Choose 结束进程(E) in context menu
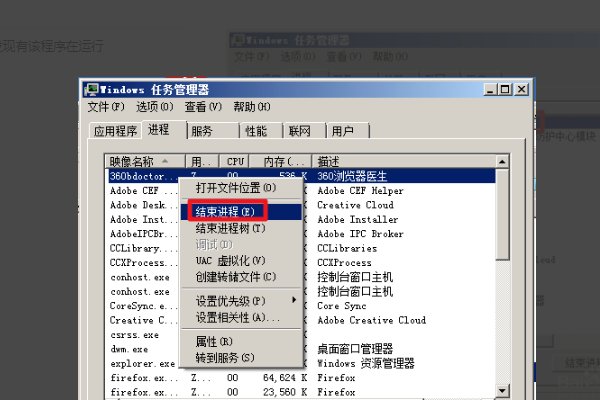Viewport: 600px width, 400px height. (x=241, y=212)
